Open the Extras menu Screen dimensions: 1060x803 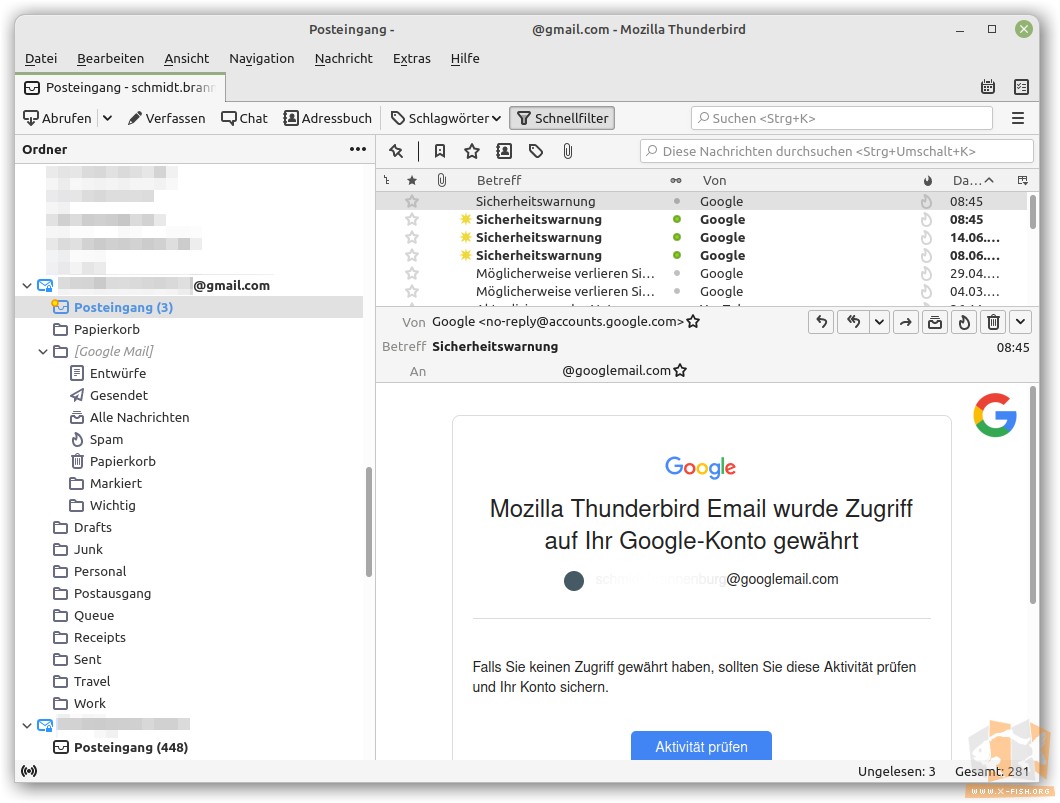[x=412, y=59]
